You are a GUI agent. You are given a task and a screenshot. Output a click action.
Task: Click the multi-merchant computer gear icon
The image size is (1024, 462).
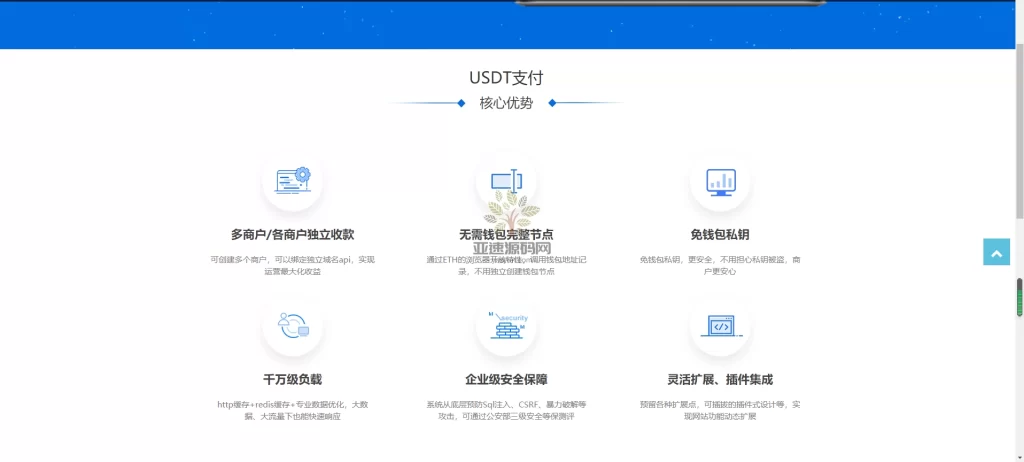point(293,180)
